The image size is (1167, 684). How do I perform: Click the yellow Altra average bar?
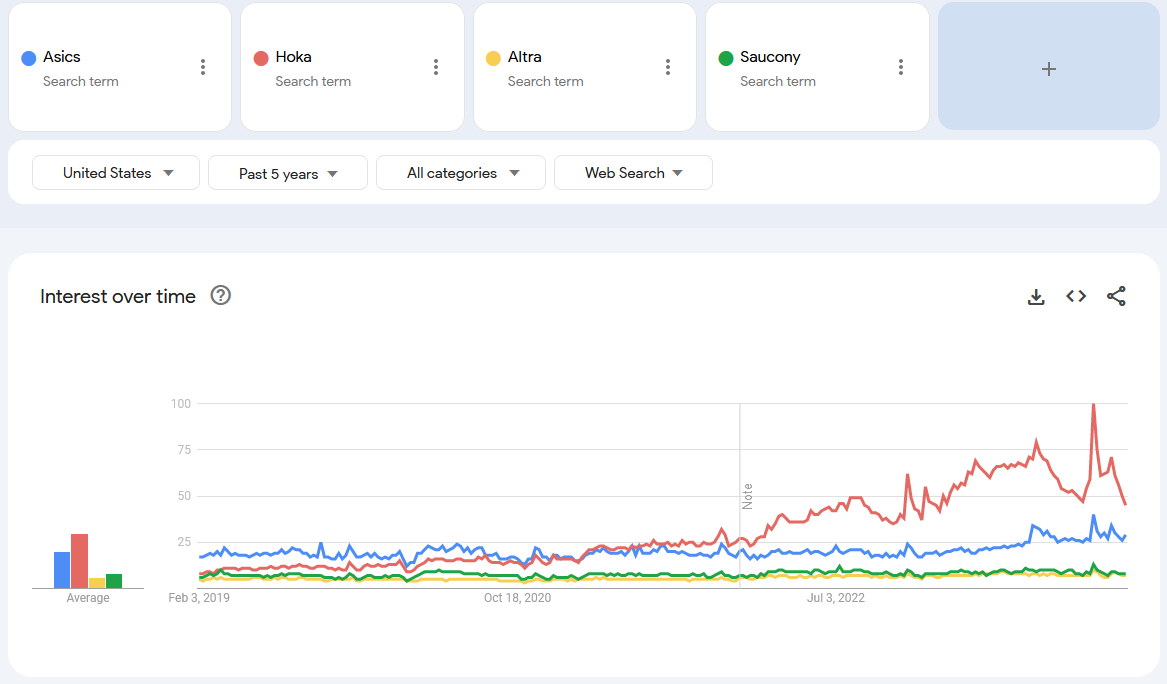tap(97, 584)
